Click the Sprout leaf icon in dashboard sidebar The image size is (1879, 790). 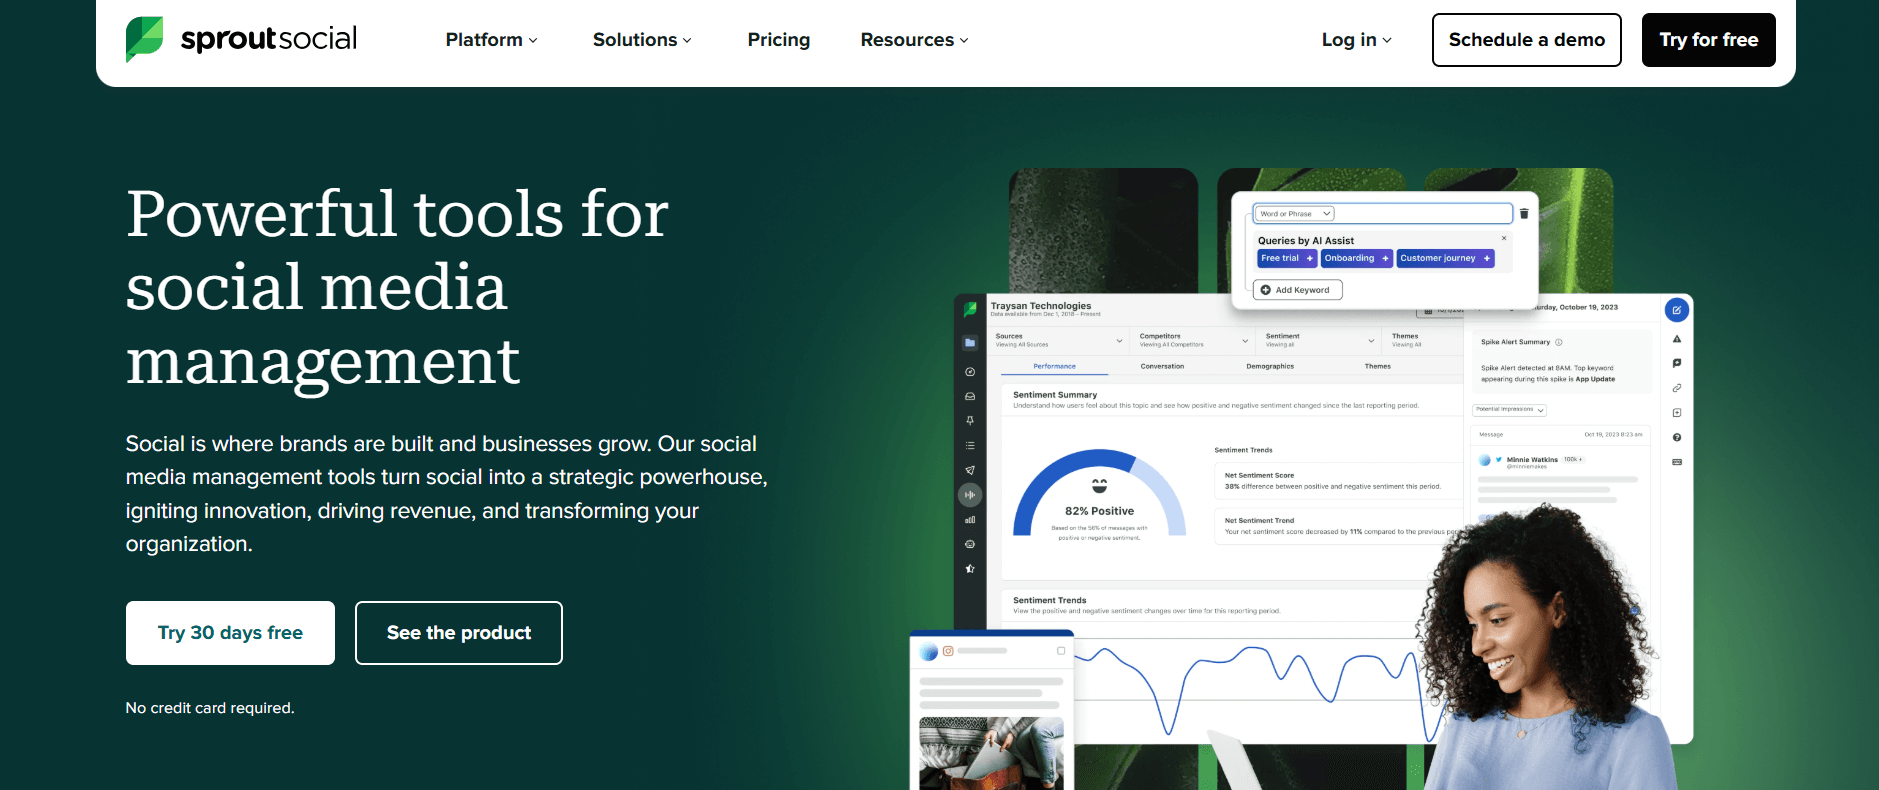(970, 310)
